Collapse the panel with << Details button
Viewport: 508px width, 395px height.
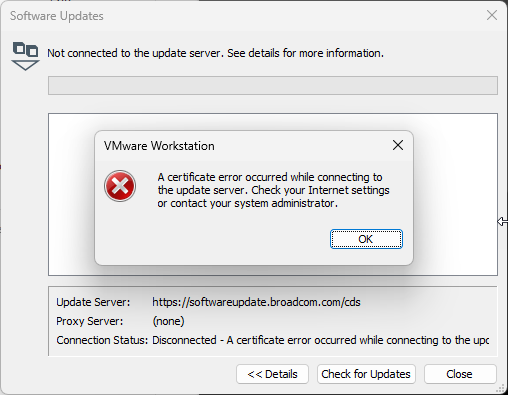pyautogui.click(x=272, y=374)
